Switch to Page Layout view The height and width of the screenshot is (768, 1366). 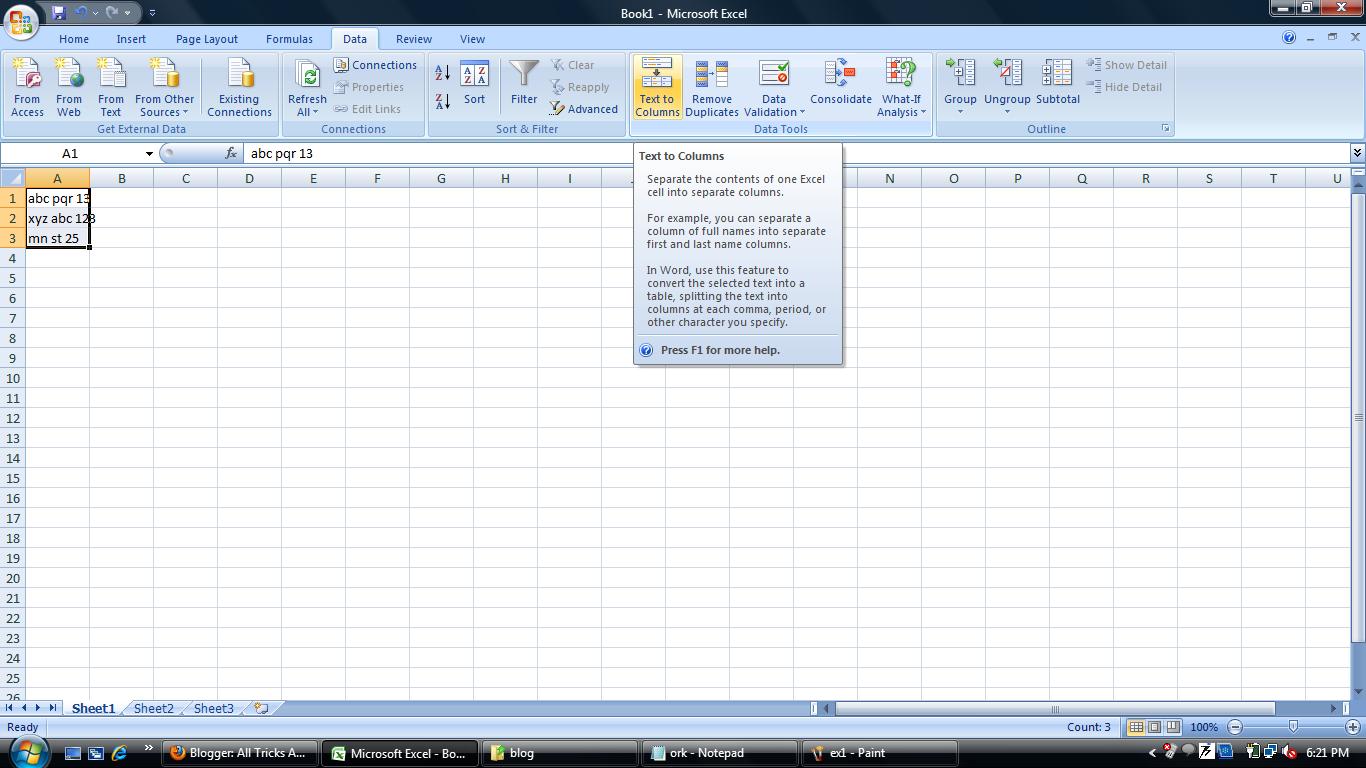(x=1155, y=727)
